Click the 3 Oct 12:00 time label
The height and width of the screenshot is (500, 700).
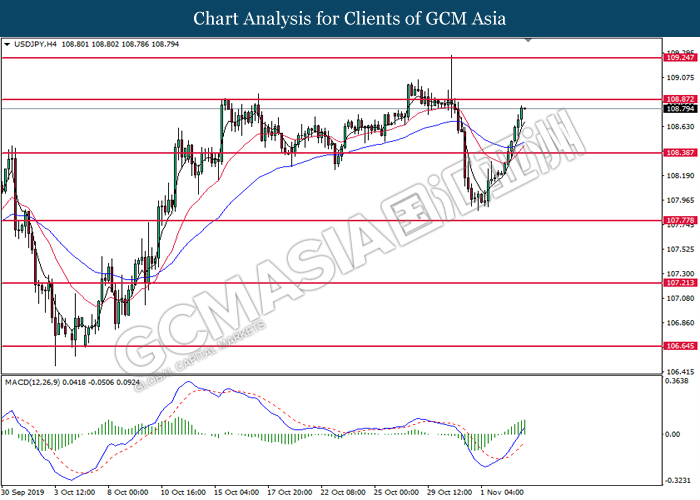(75, 492)
